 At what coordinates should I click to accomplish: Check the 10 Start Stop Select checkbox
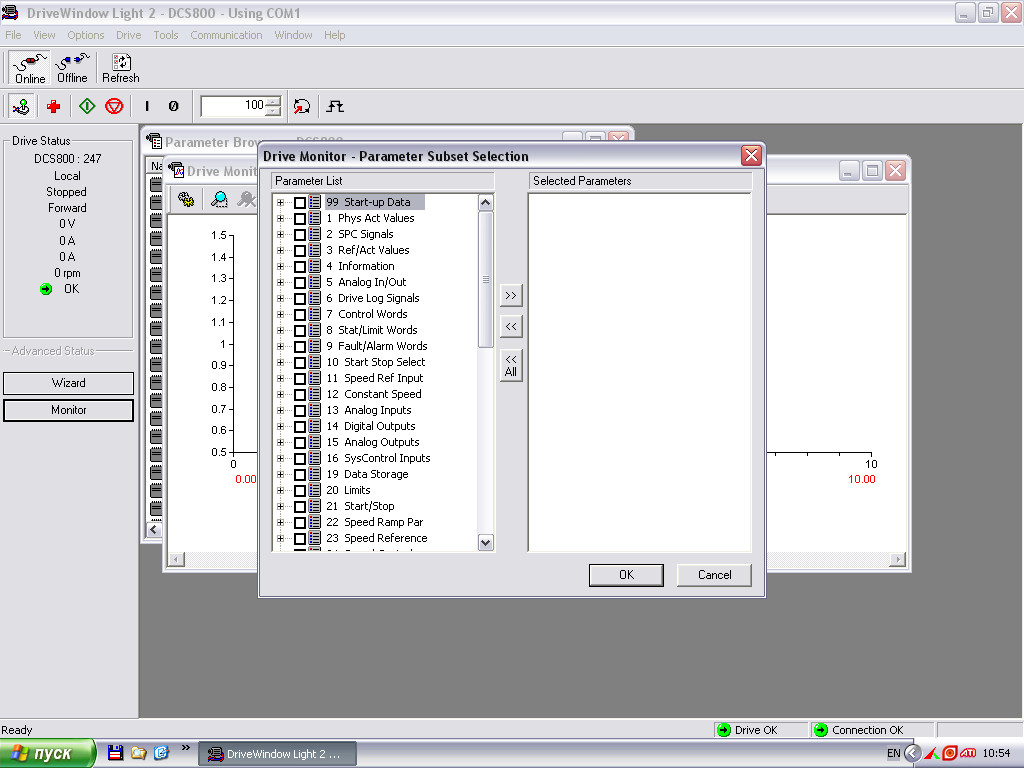point(300,362)
